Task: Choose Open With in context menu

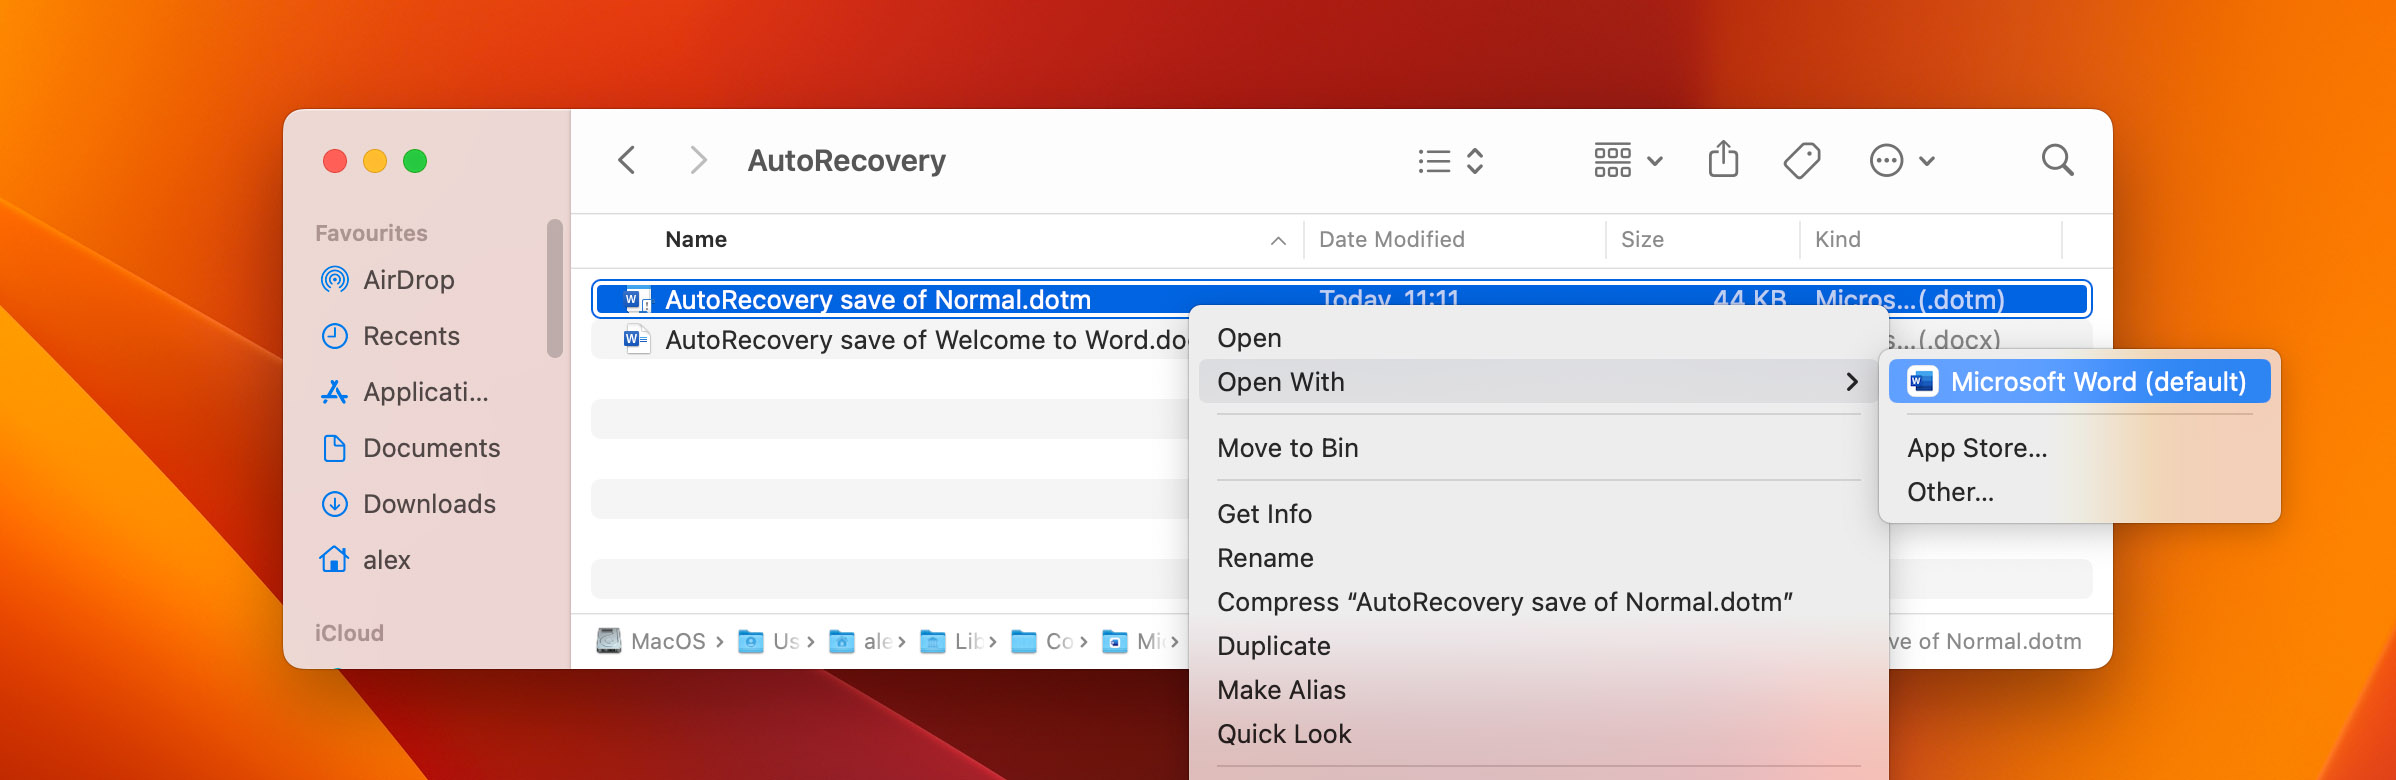Action: point(1538,382)
